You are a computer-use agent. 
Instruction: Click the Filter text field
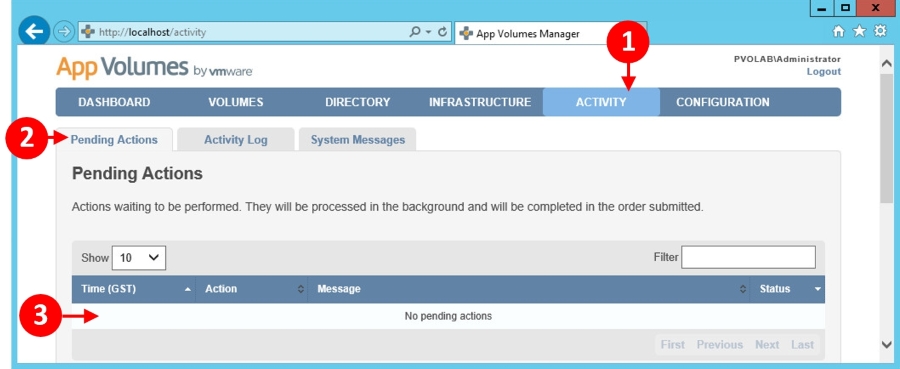click(748, 257)
